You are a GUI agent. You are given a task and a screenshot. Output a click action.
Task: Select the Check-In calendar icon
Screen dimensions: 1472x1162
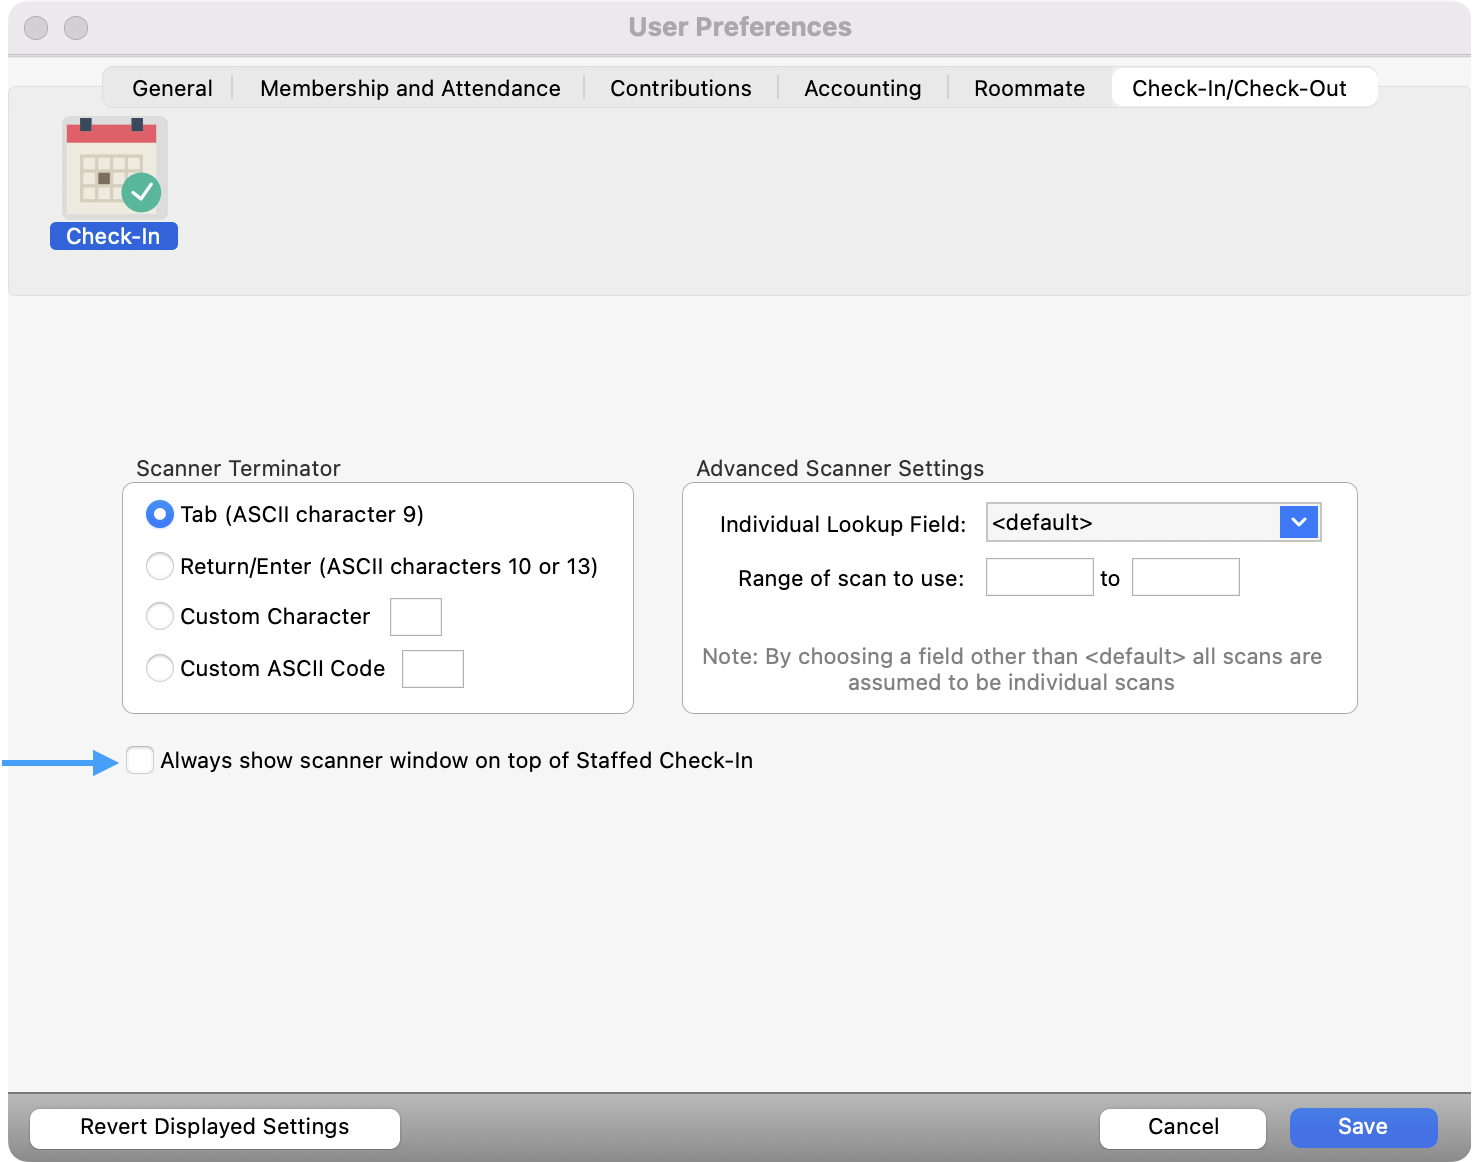[x=113, y=166]
